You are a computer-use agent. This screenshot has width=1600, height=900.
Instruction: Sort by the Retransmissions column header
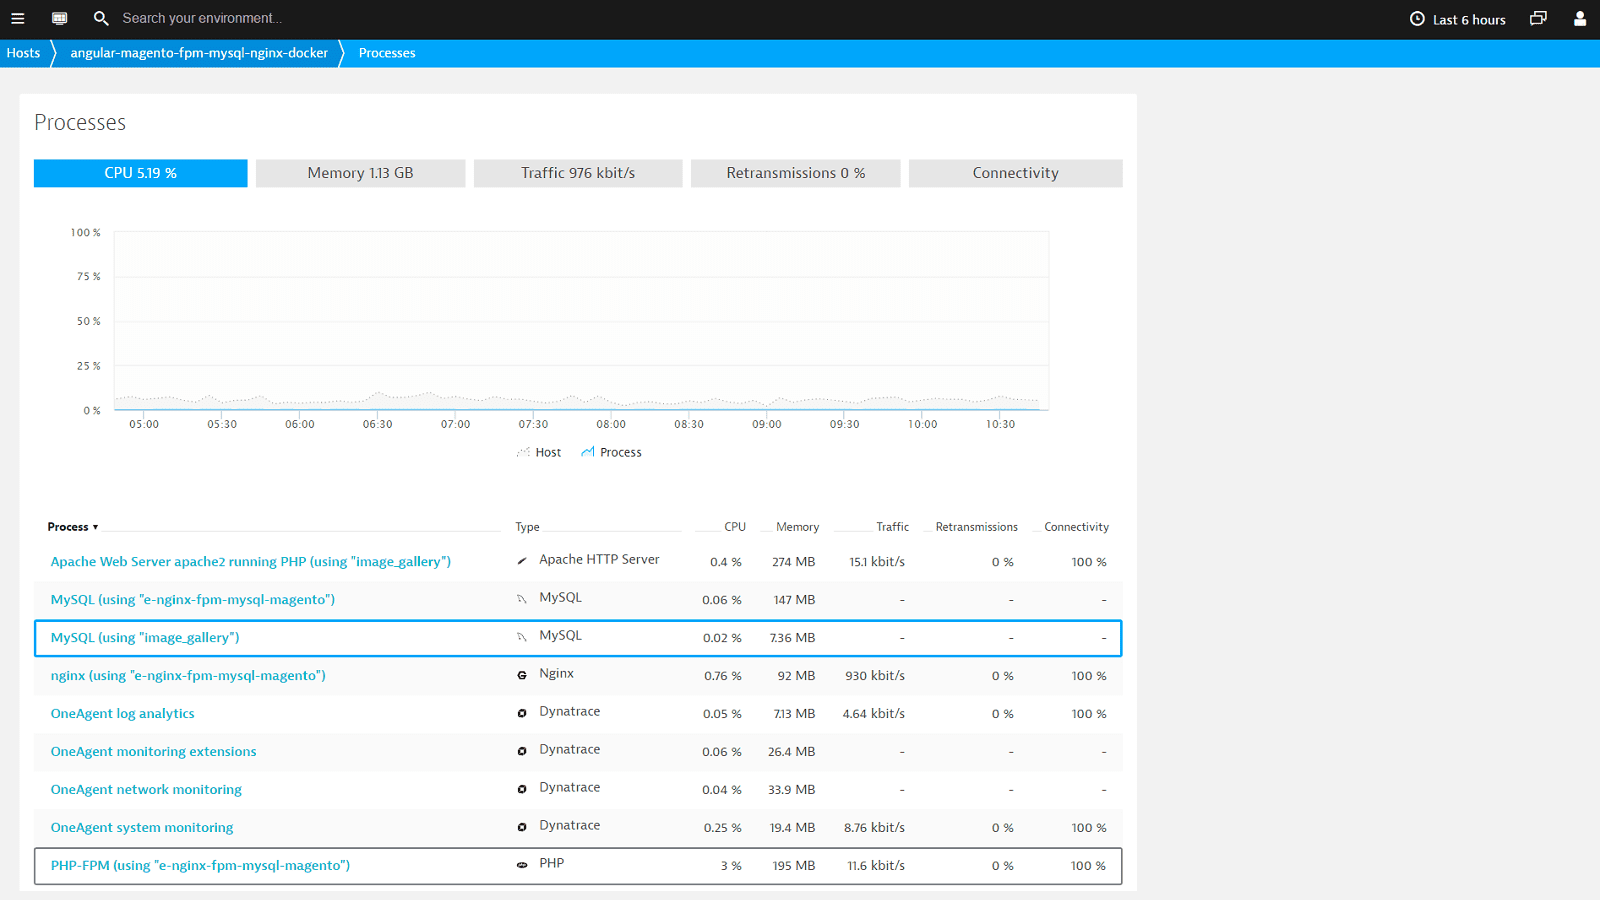[x=976, y=527]
